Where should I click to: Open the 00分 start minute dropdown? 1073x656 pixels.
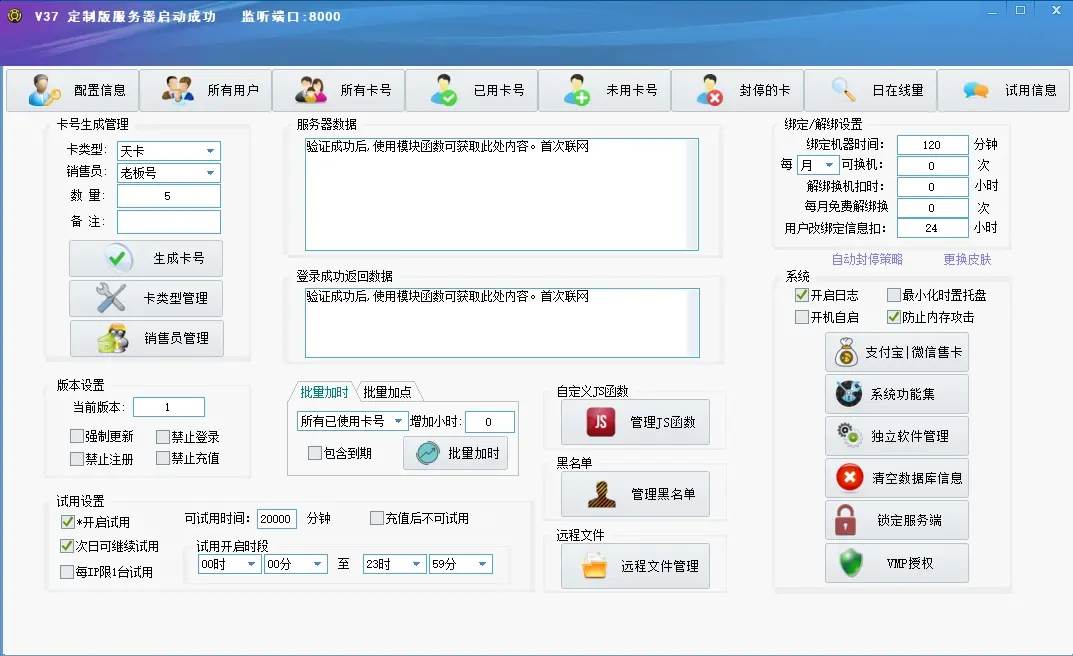point(295,564)
